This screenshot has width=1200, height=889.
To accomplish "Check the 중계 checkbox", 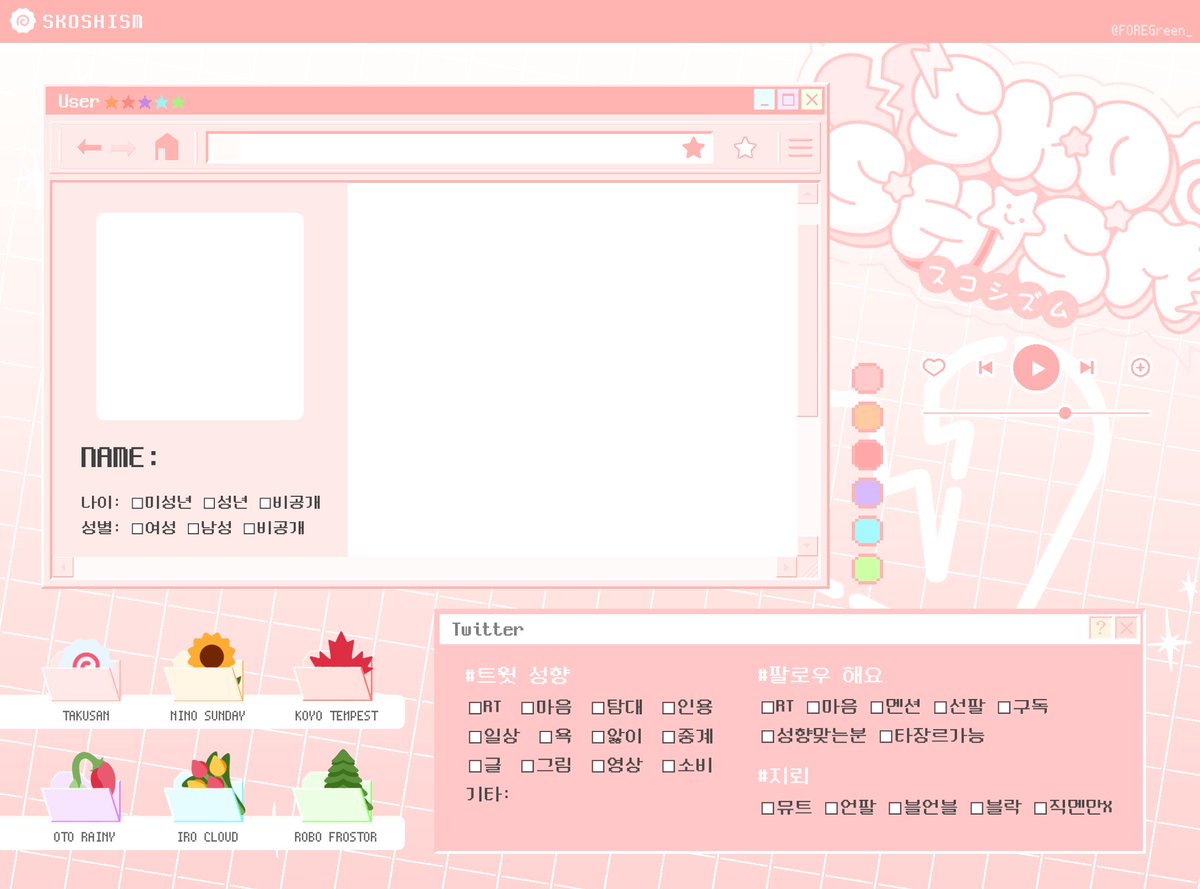I will pyautogui.click(x=669, y=737).
